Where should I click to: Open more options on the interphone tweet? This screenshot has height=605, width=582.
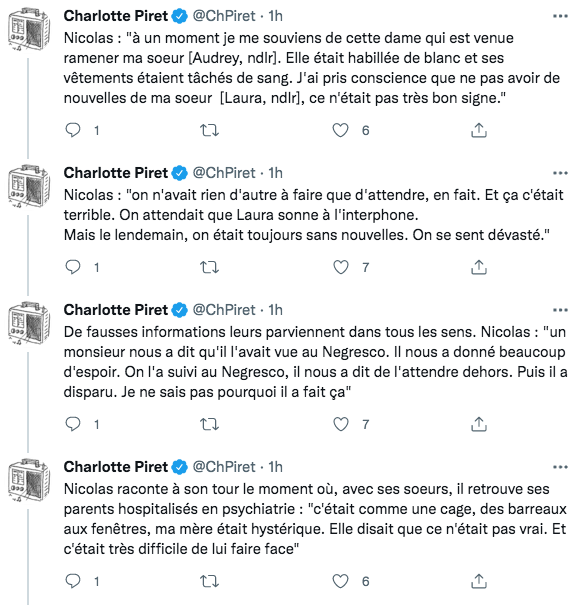(x=560, y=173)
